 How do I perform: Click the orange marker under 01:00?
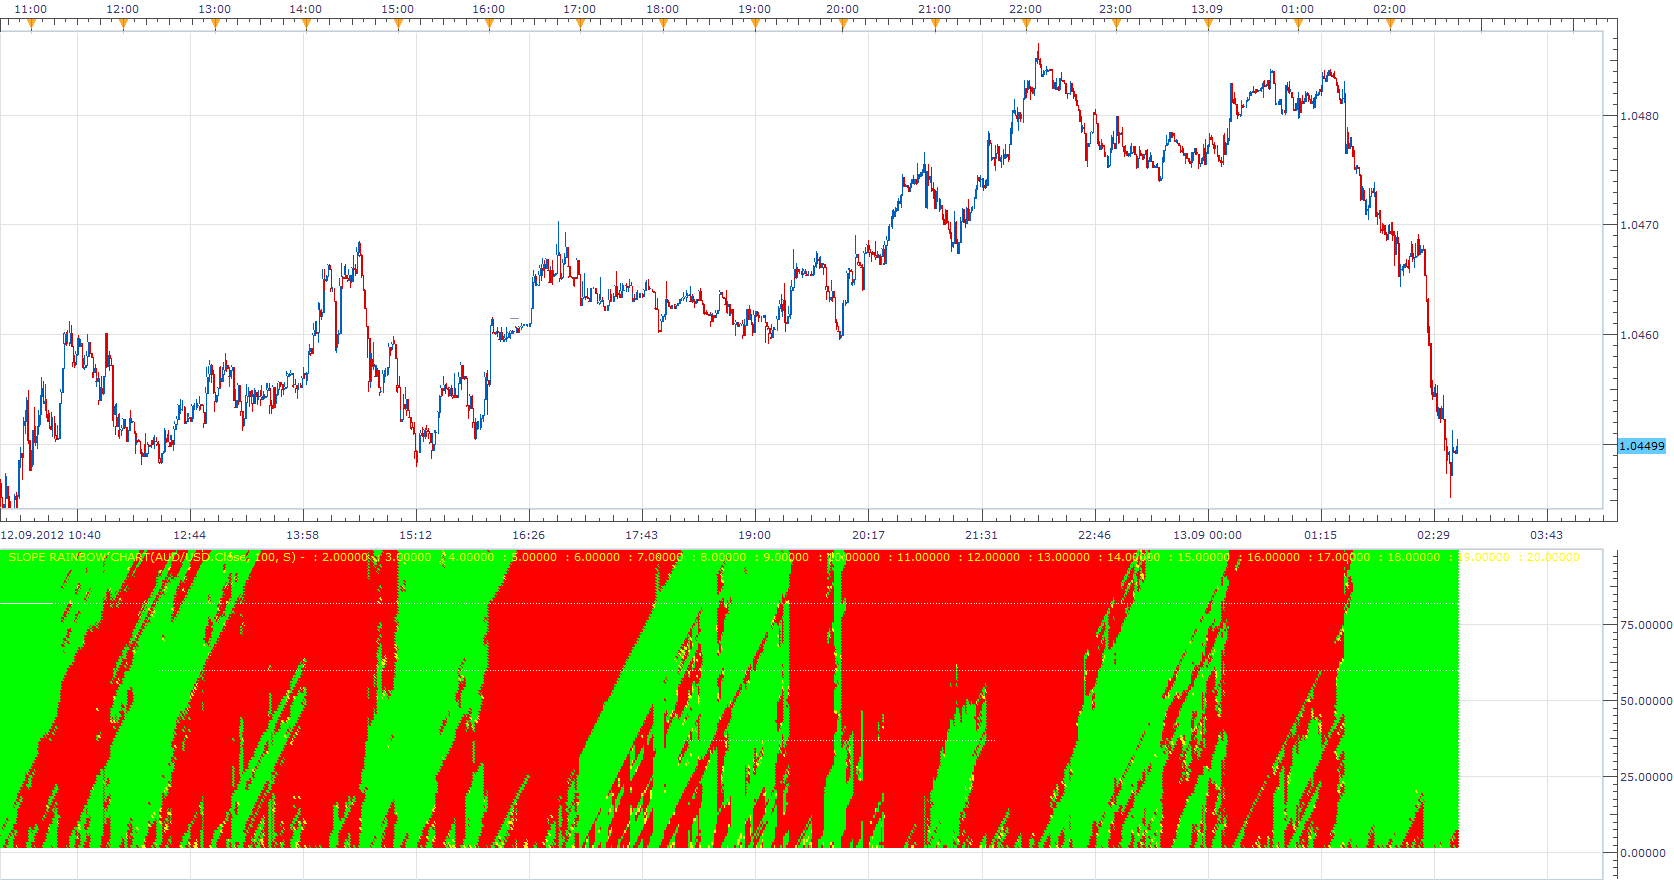tap(1298, 25)
